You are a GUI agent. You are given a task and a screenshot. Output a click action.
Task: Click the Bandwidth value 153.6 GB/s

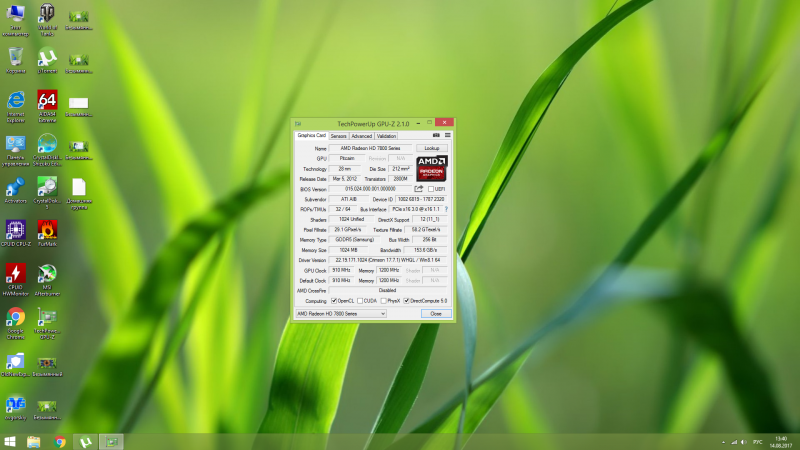[x=425, y=250]
